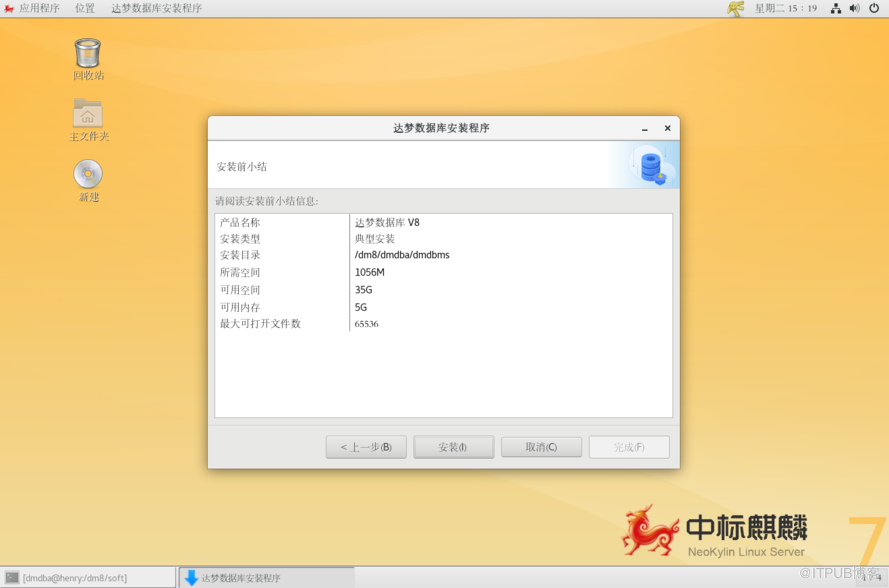Switch to [dmdba@henry:/dm8/soft] terminal taskbar entry
Screen dimensions: 889x588
(88, 578)
